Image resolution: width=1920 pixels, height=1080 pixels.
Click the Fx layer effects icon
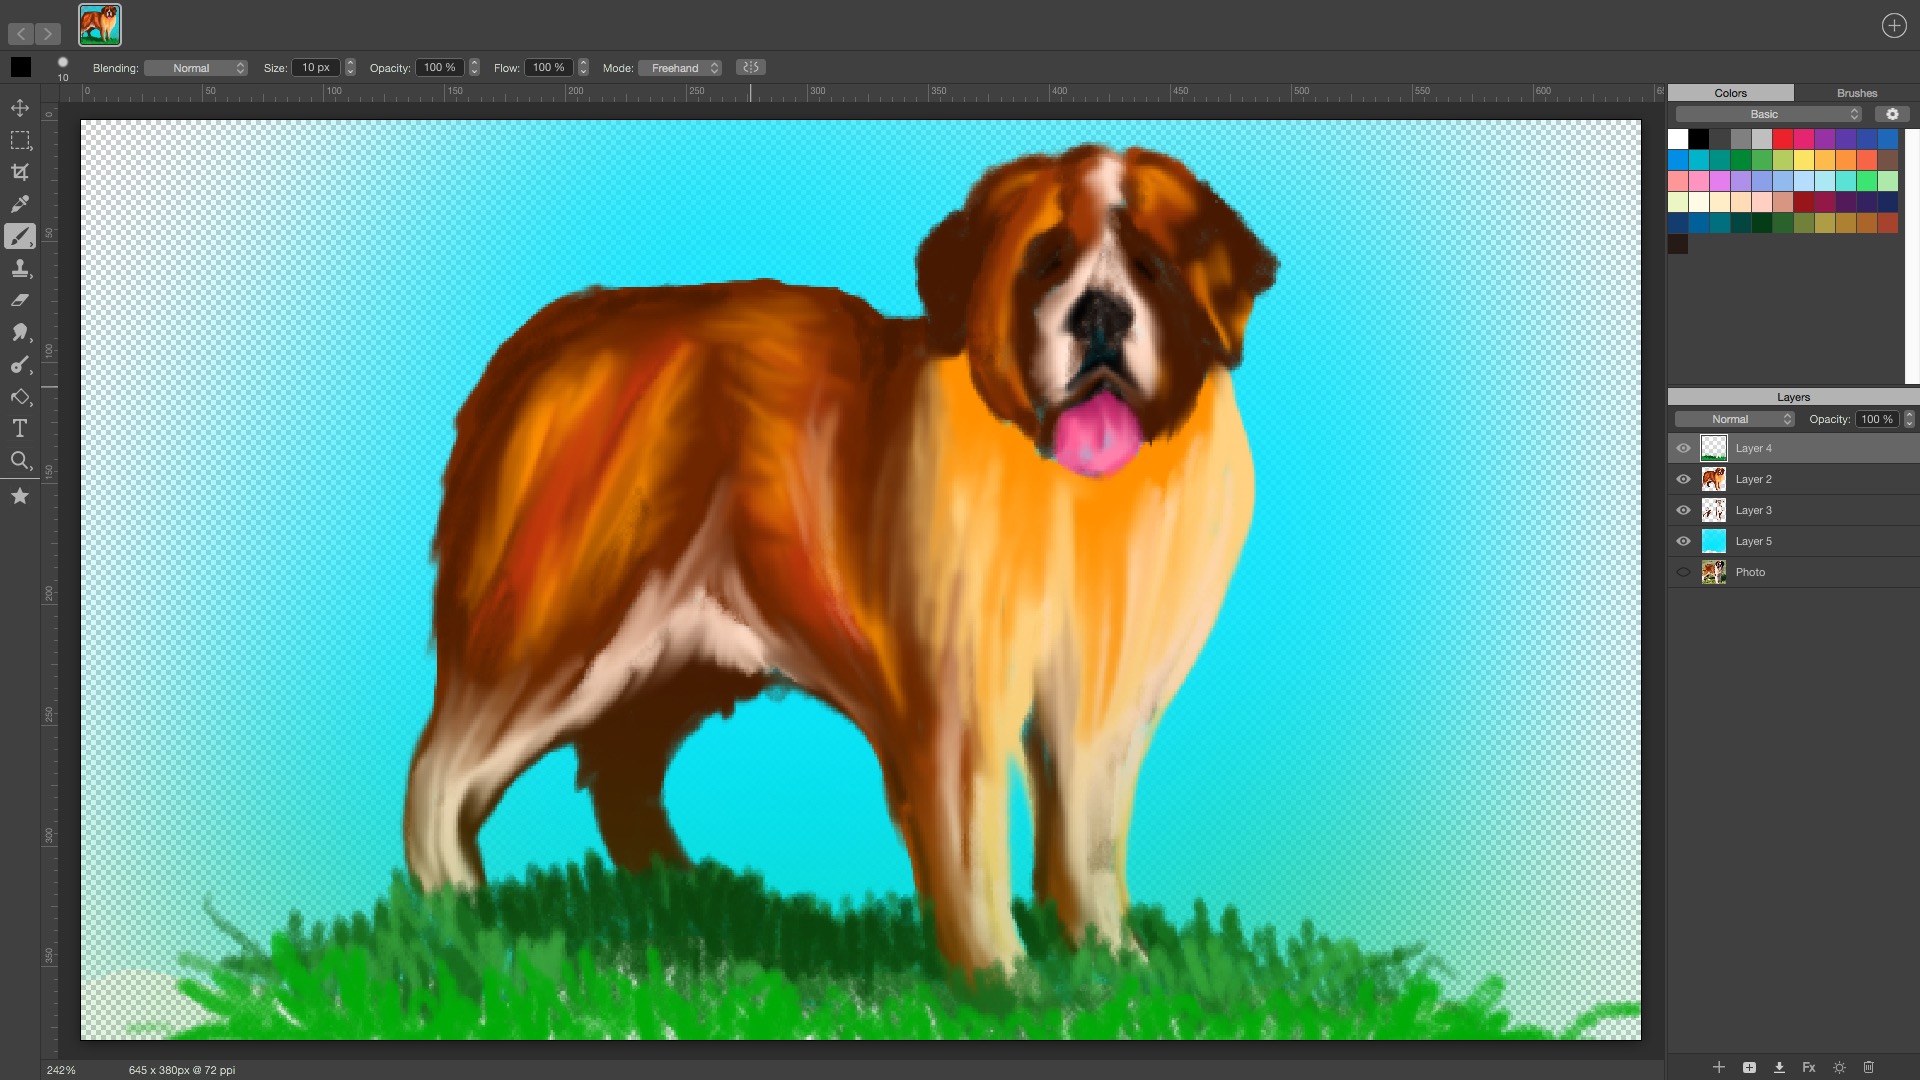[x=1809, y=1067]
